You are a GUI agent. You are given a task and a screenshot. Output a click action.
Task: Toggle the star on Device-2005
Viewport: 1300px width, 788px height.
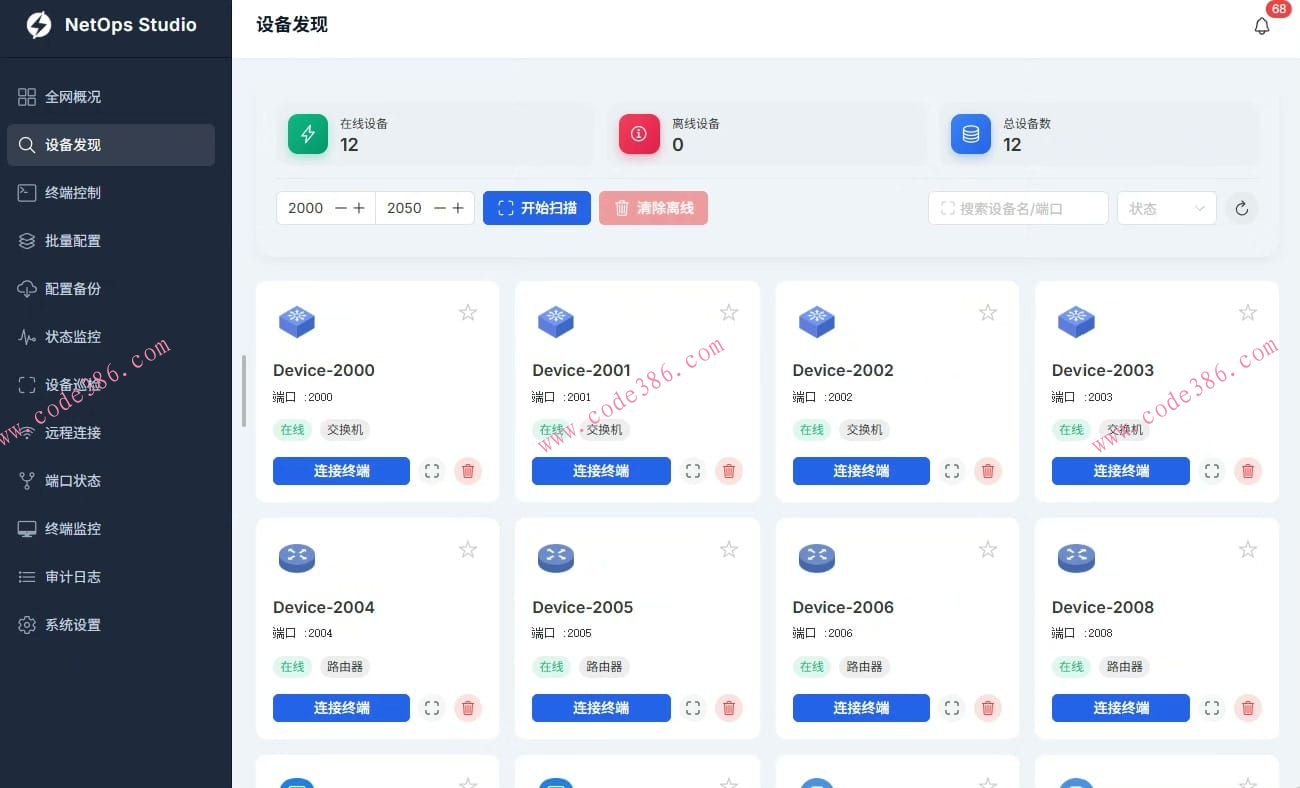pos(728,549)
